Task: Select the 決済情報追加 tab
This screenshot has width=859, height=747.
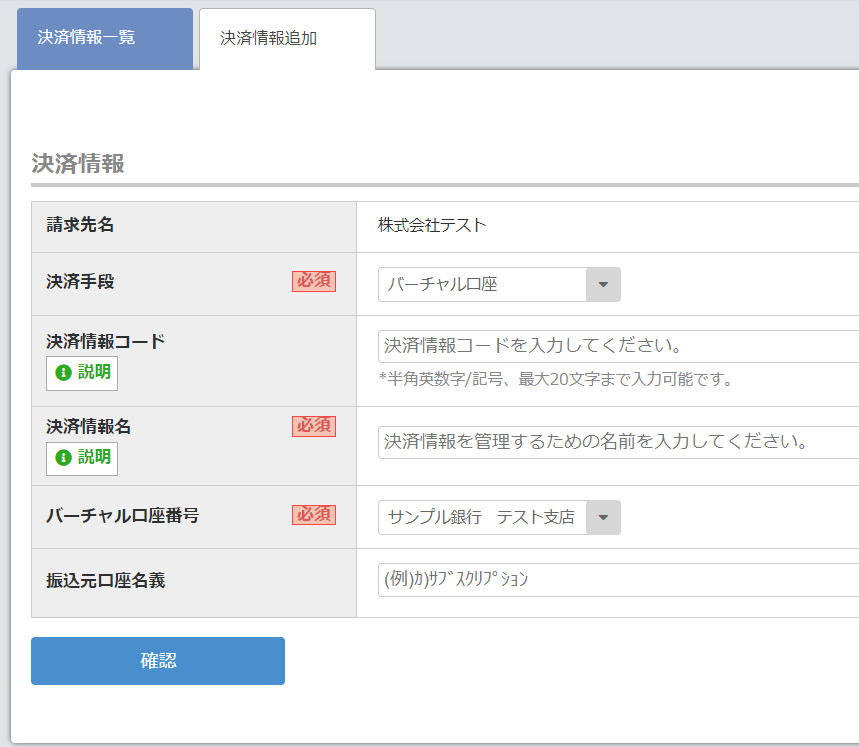Action: click(x=286, y=39)
